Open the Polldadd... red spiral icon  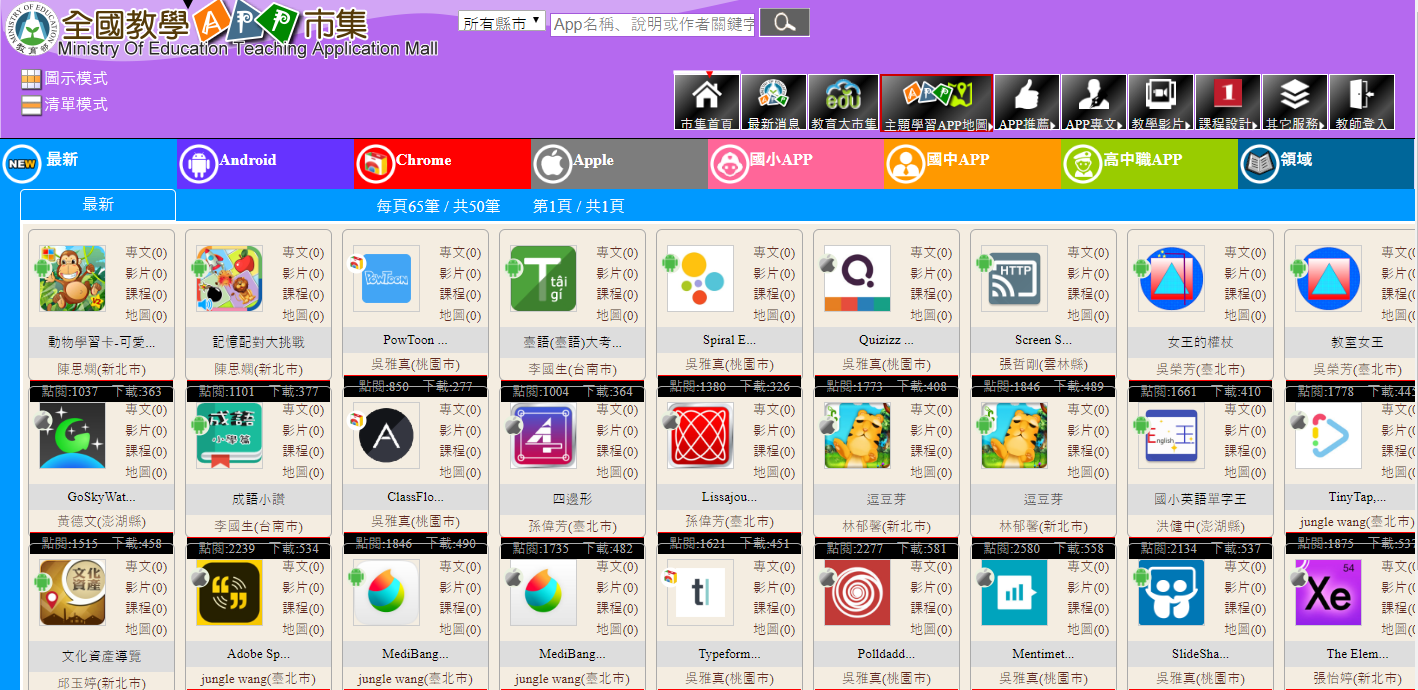(857, 593)
